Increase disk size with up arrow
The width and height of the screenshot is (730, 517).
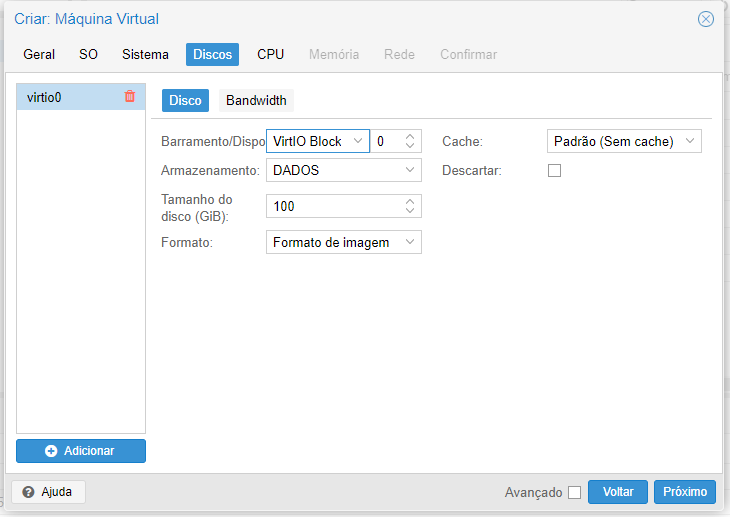(x=410, y=202)
